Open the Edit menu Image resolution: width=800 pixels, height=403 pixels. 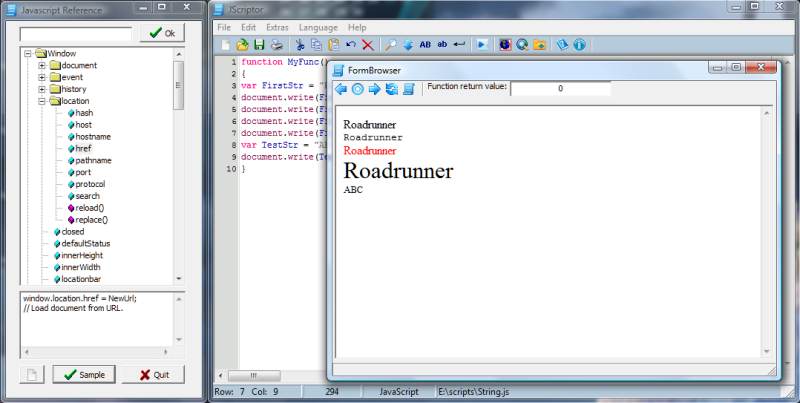click(x=248, y=28)
